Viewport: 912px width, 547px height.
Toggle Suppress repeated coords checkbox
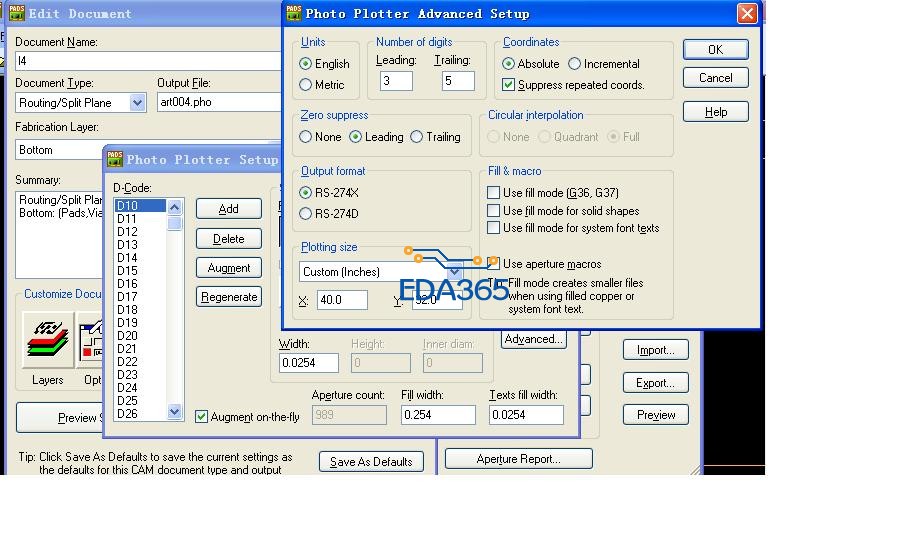(508, 84)
